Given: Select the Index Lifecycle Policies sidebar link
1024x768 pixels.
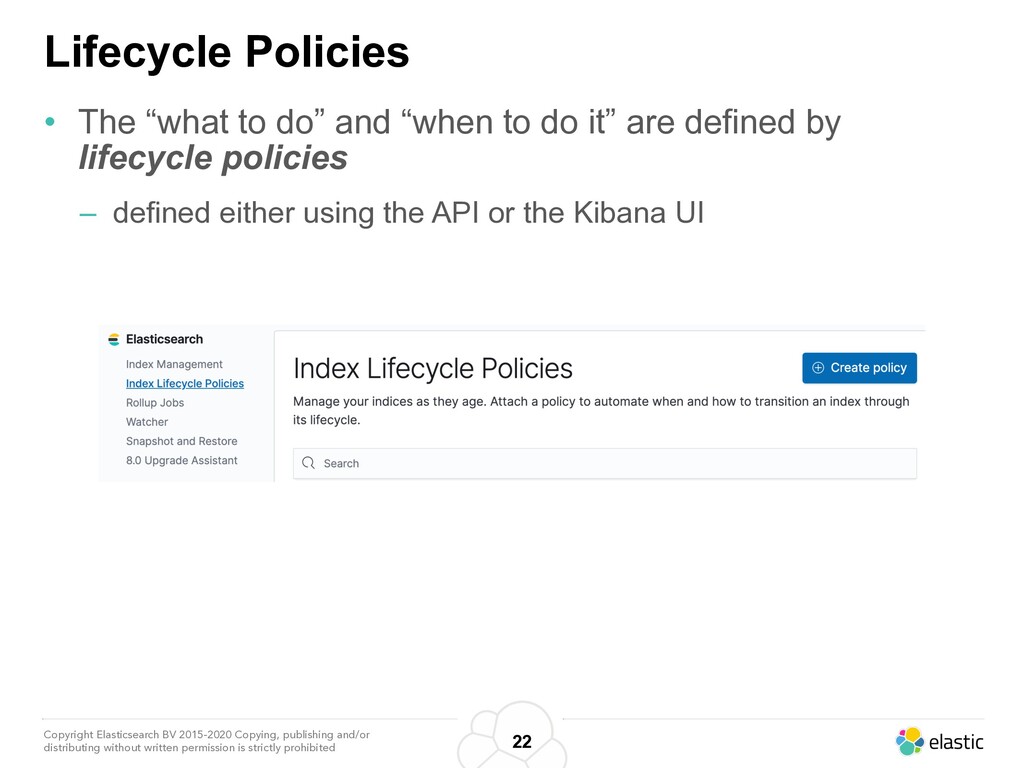Looking at the screenshot, I should pos(185,383).
